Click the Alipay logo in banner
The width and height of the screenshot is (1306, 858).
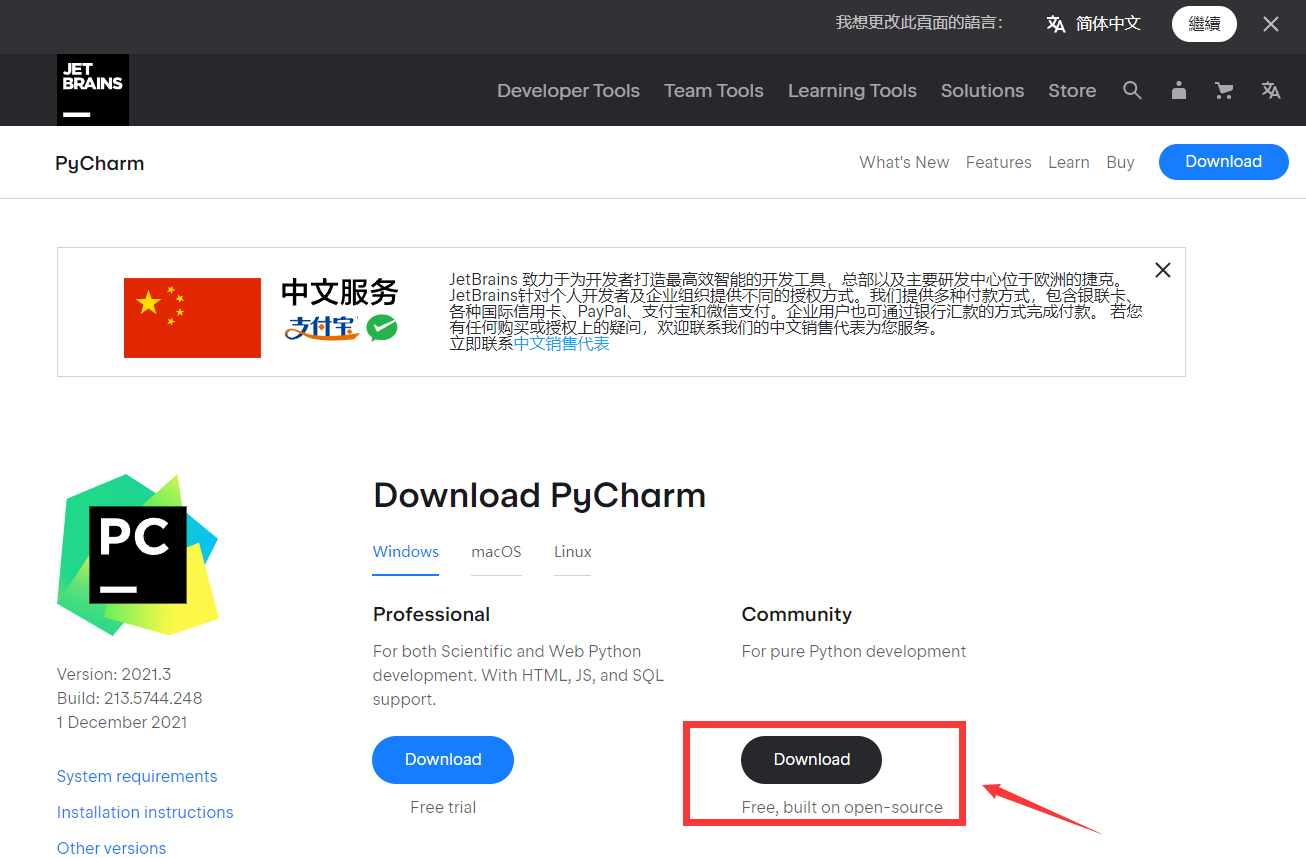tap(322, 328)
